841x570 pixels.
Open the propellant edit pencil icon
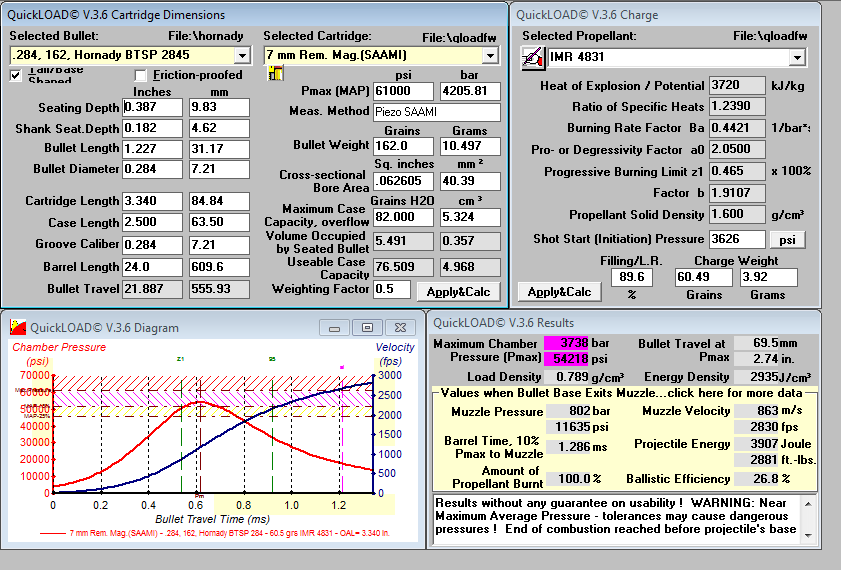click(x=533, y=58)
